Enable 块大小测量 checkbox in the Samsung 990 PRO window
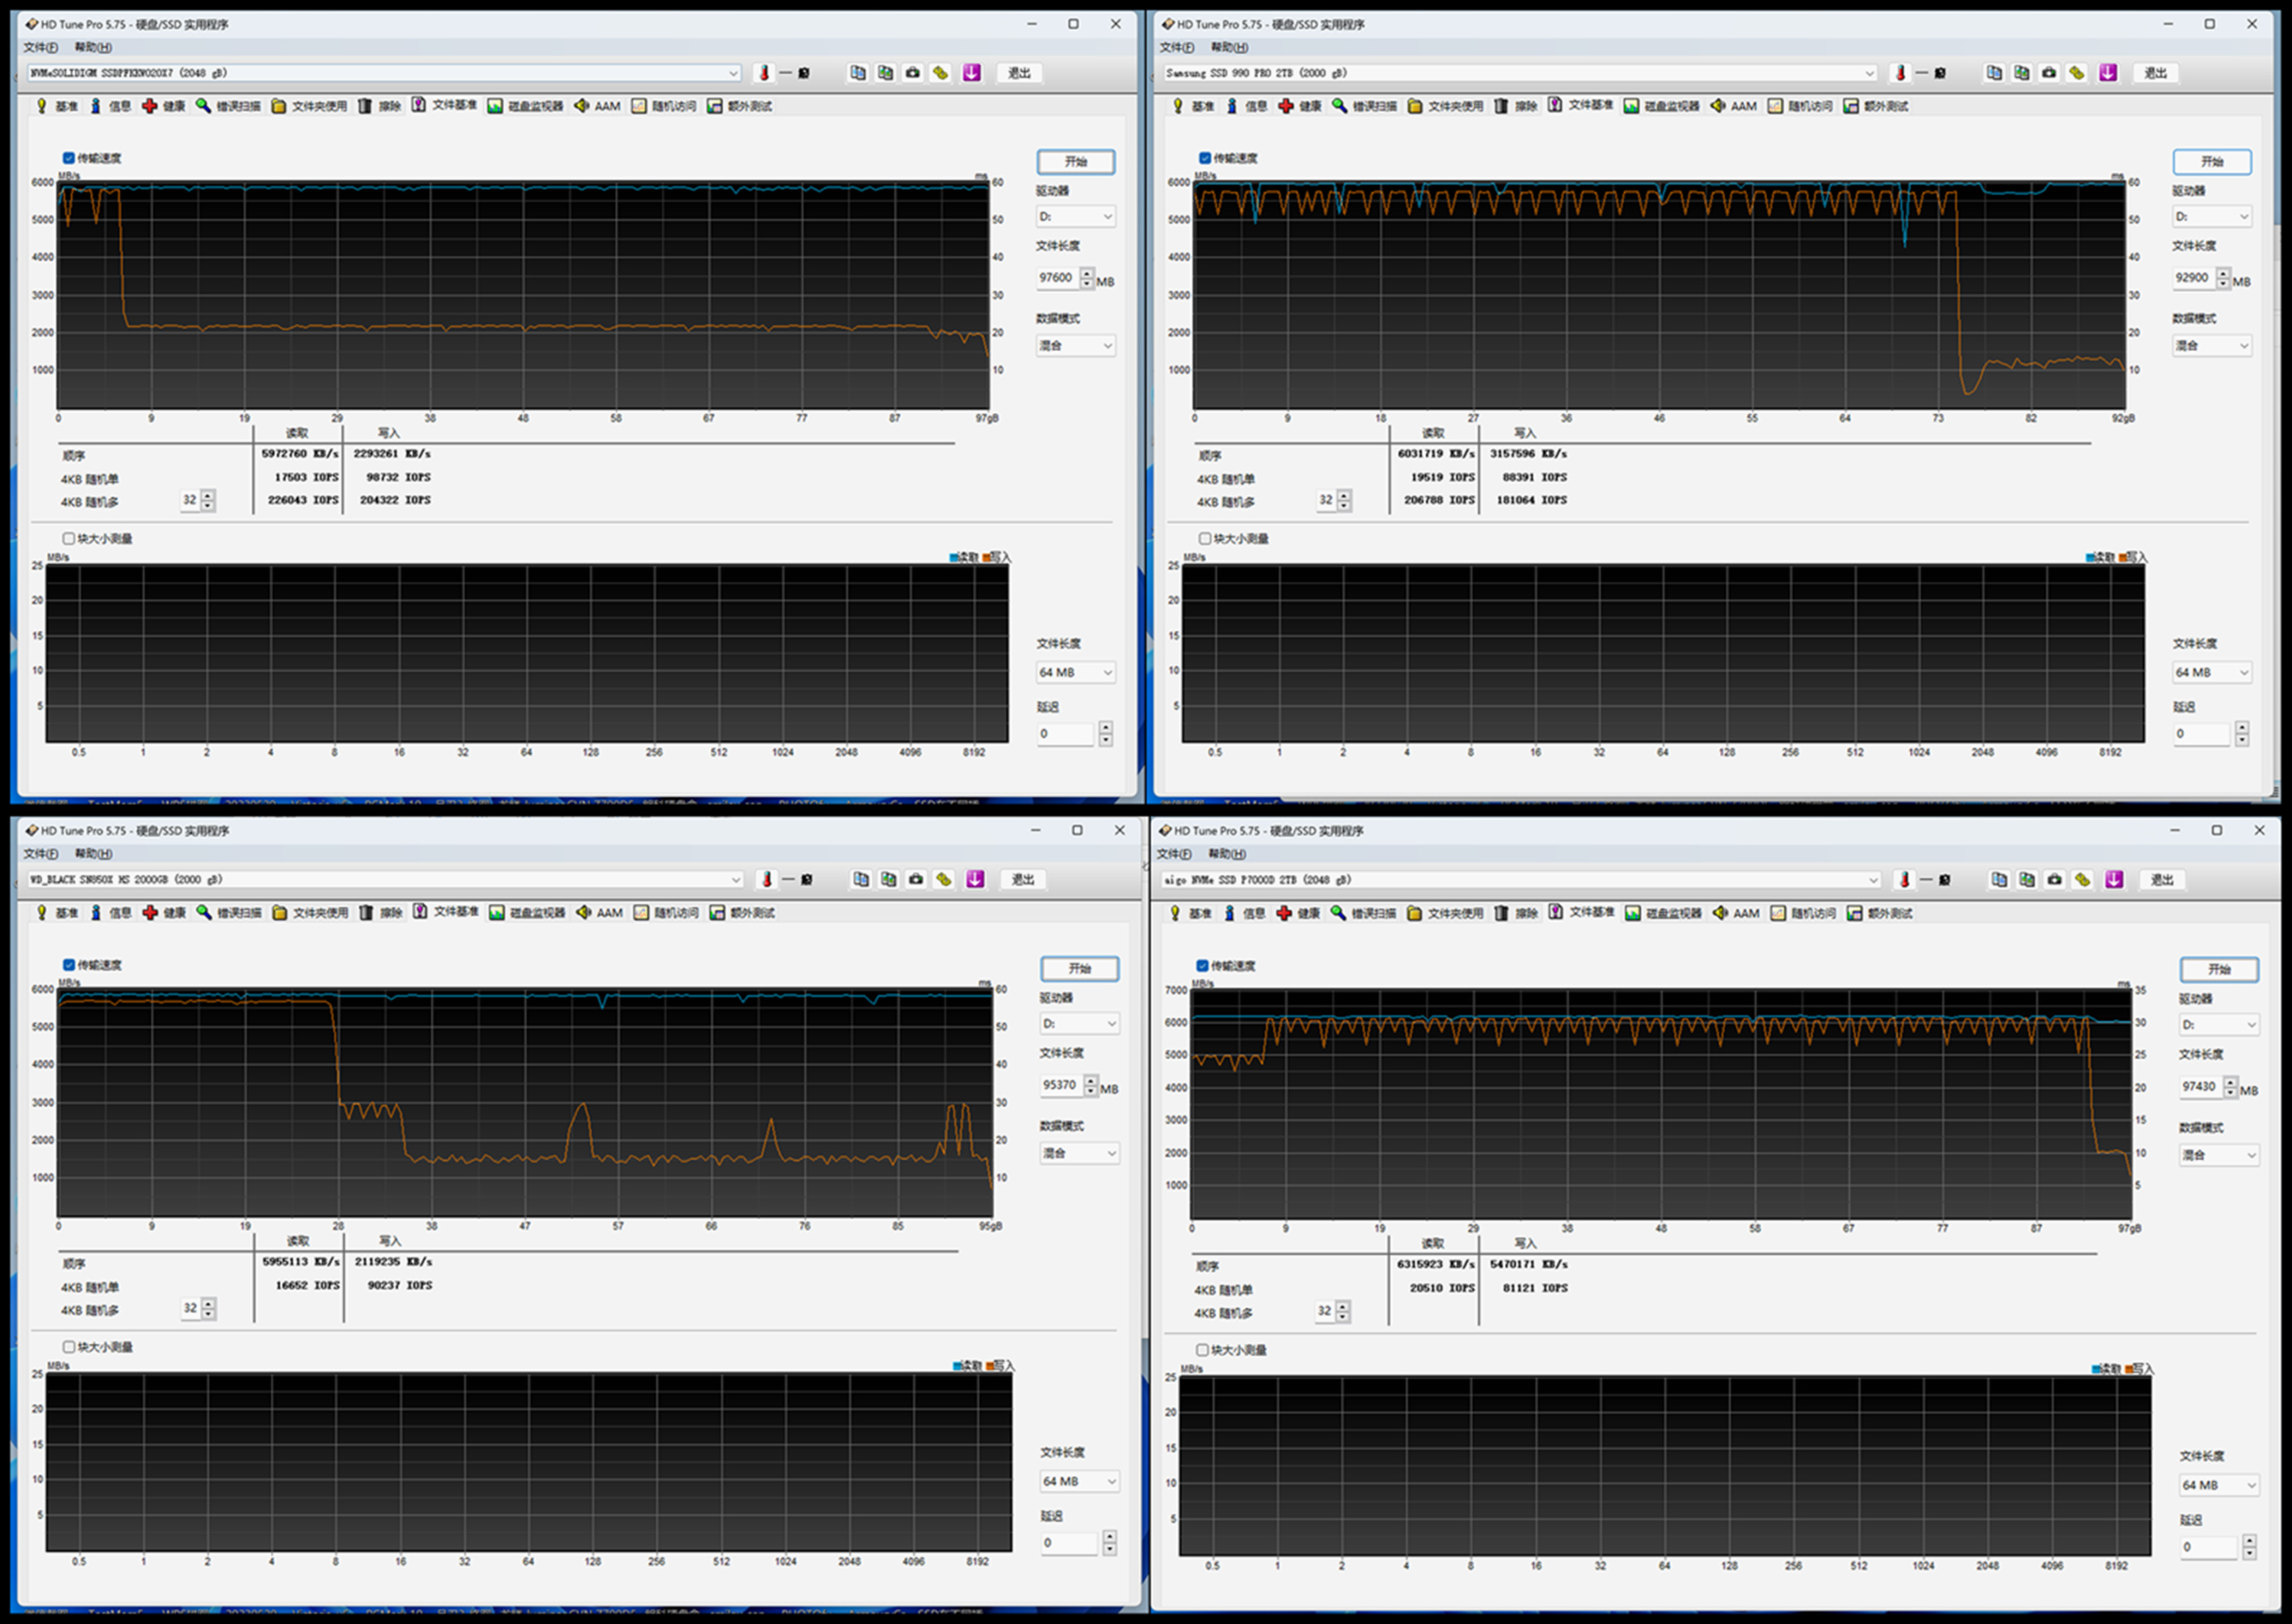Screen dimensions: 2292x1624 tap(1205, 539)
